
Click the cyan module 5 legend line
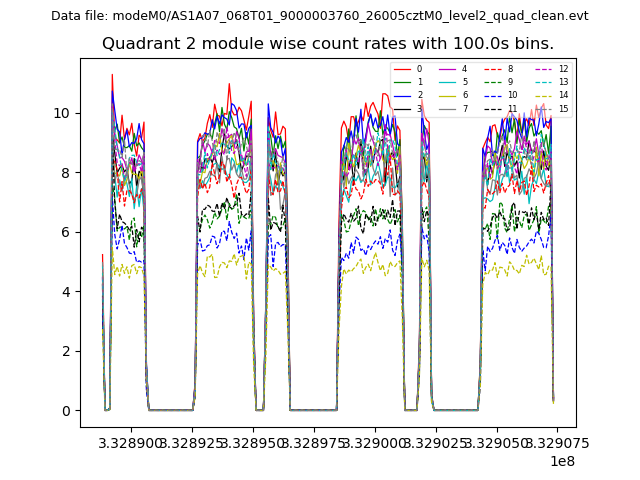(448, 82)
